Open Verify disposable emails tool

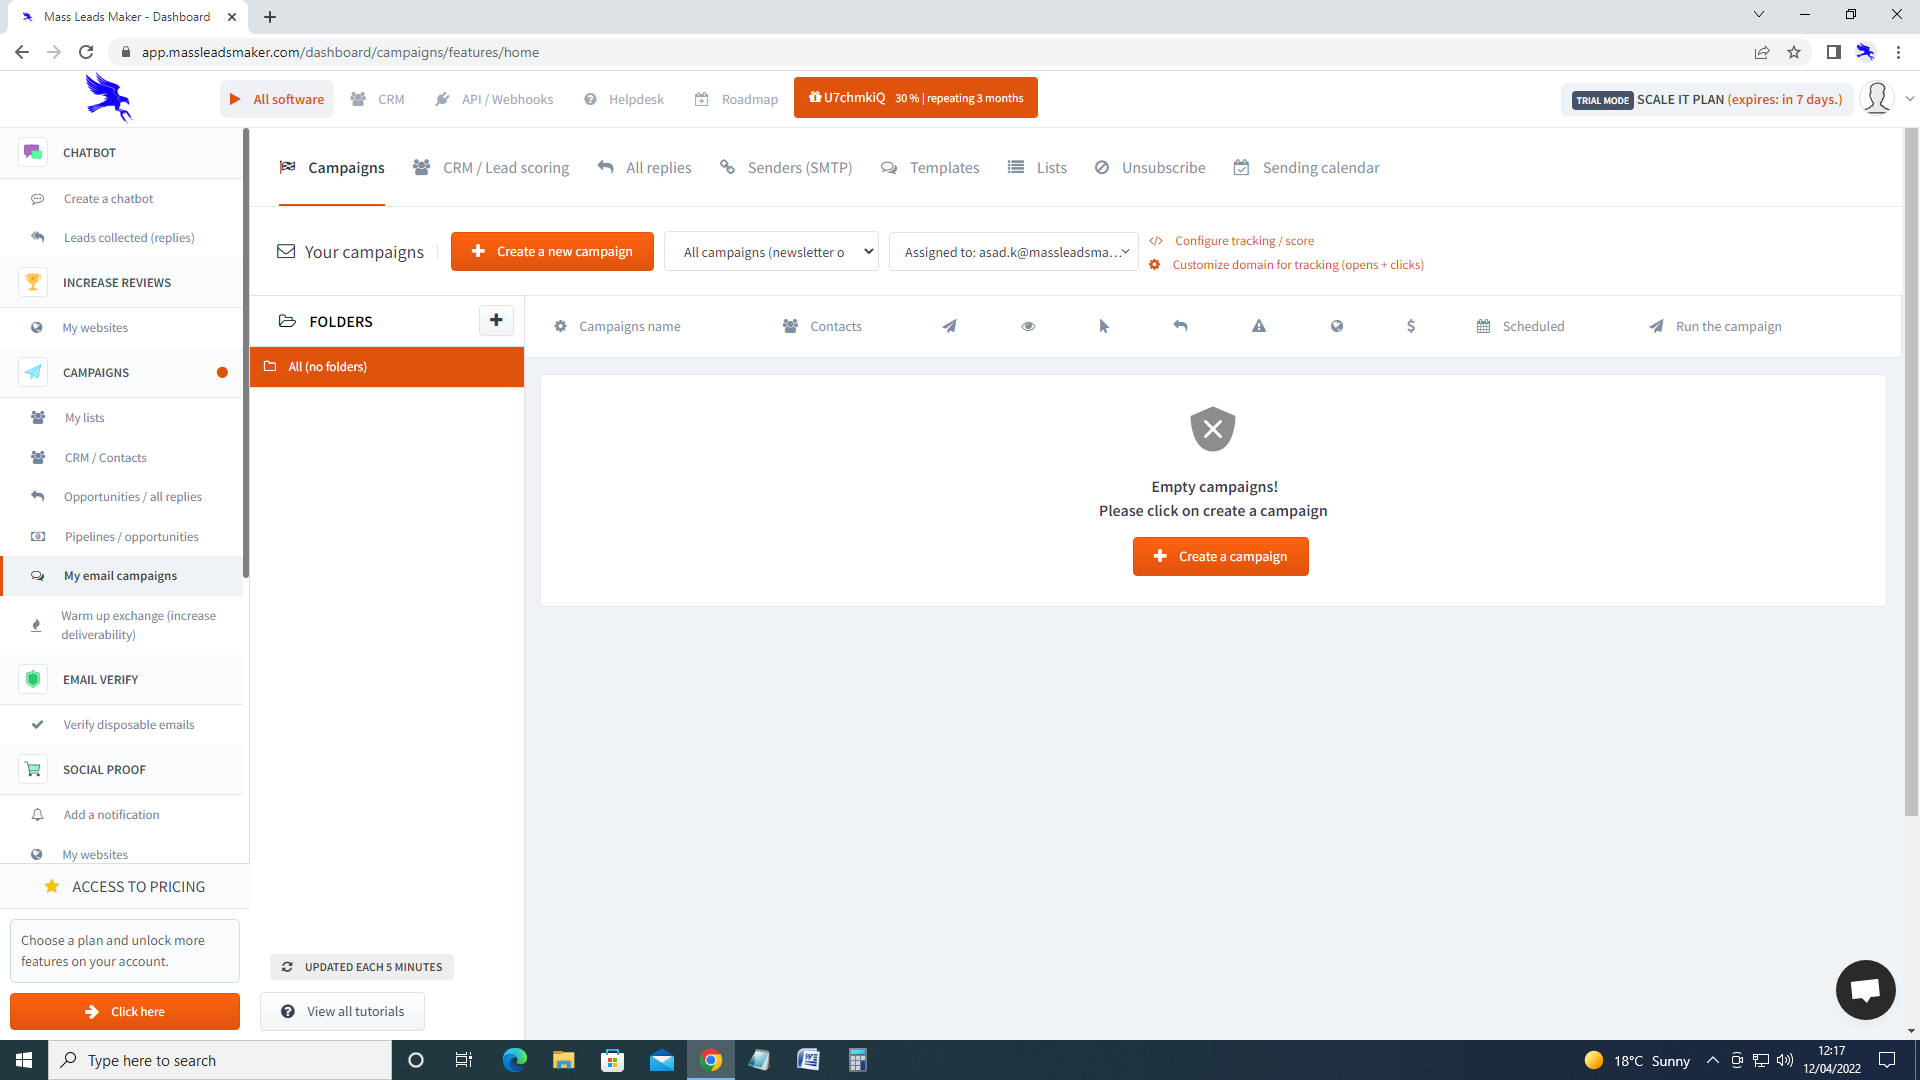129,724
